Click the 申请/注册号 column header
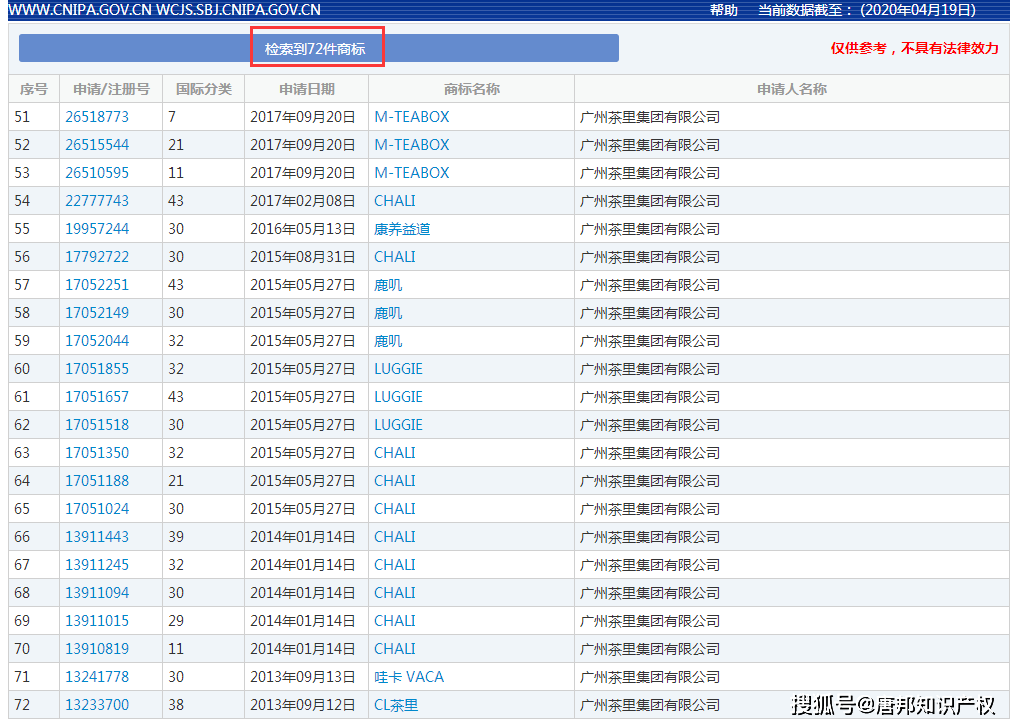 coord(111,89)
